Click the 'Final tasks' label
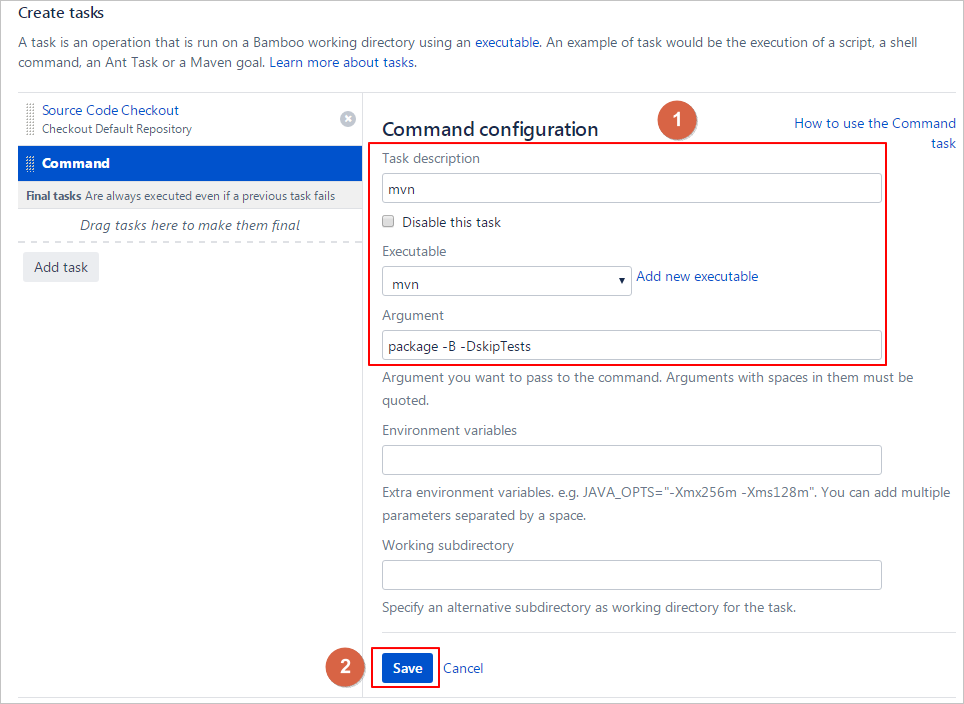Image resolution: width=964 pixels, height=704 pixels. (x=53, y=196)
